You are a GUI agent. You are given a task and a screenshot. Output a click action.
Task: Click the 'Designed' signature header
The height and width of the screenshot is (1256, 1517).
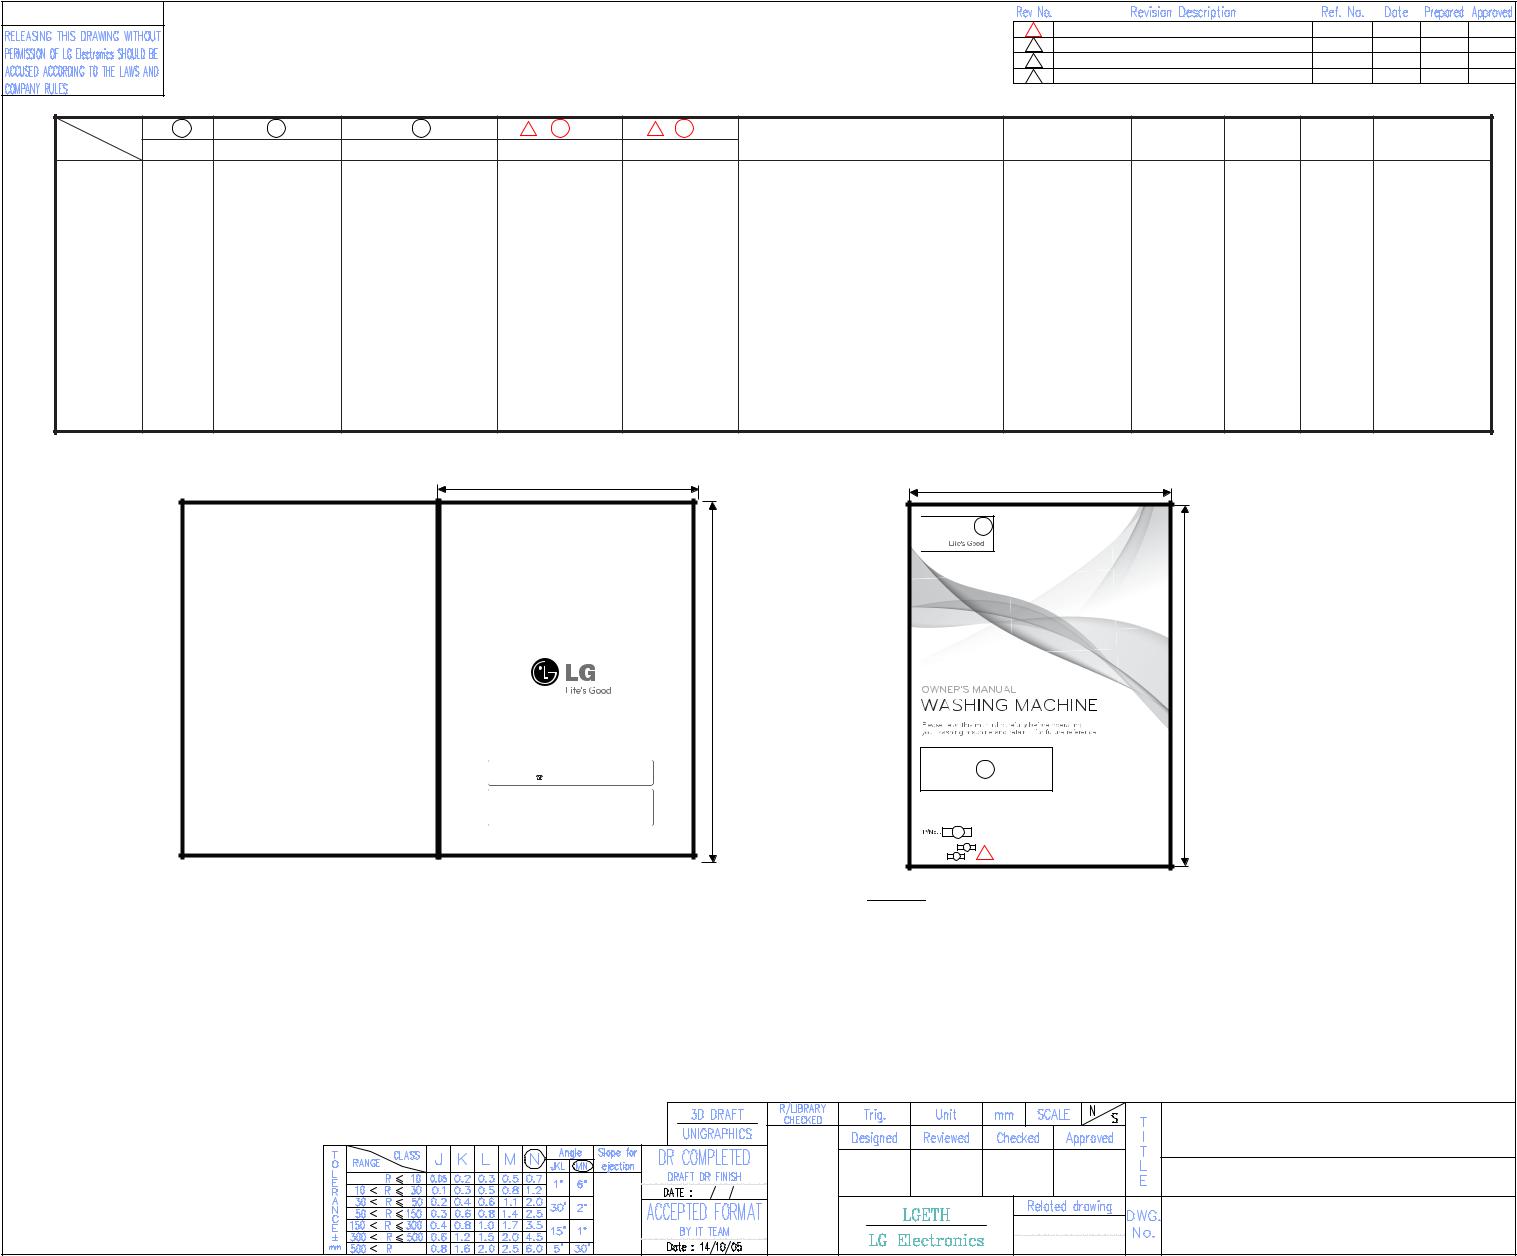point(874,1138)
